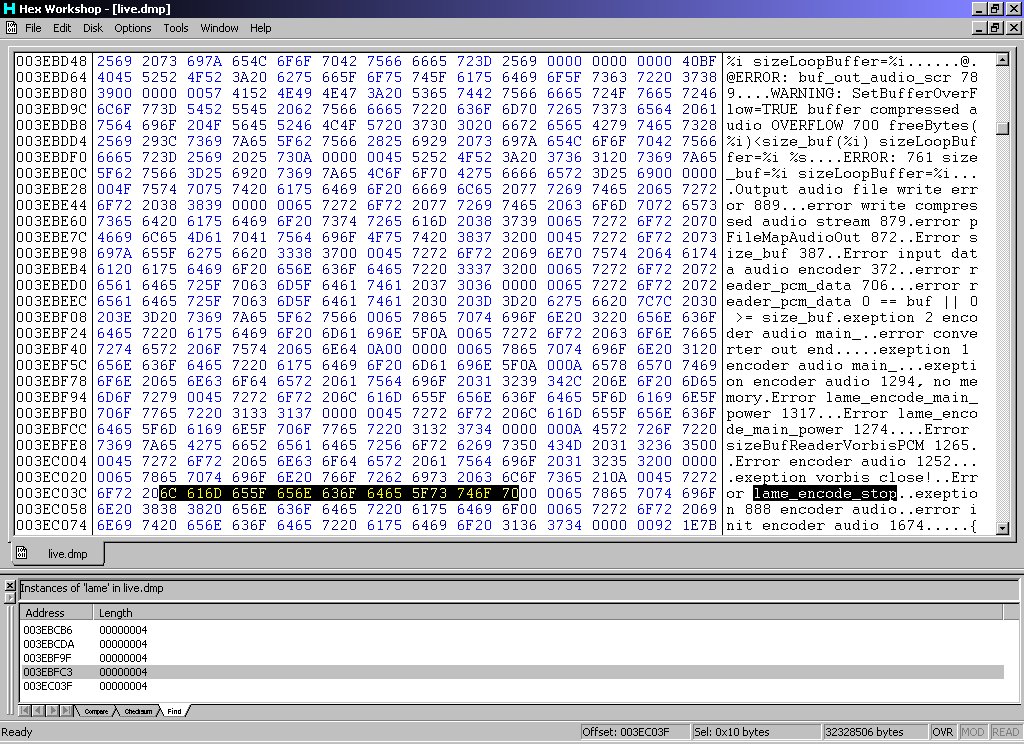This screenshot has width=1024, height=744.
Task: Click the file icon on live.dmp tab
Action: 22,553
